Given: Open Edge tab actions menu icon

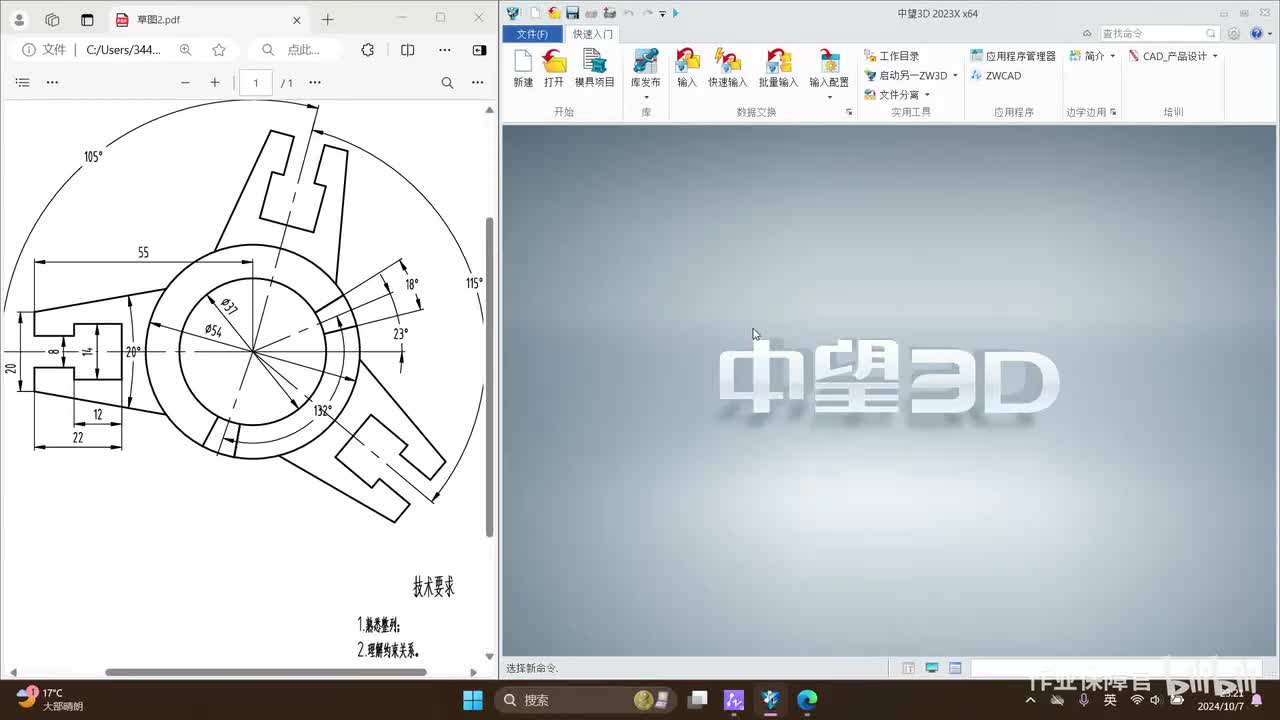Looking at the screenshot, I should tap(87, 19).
